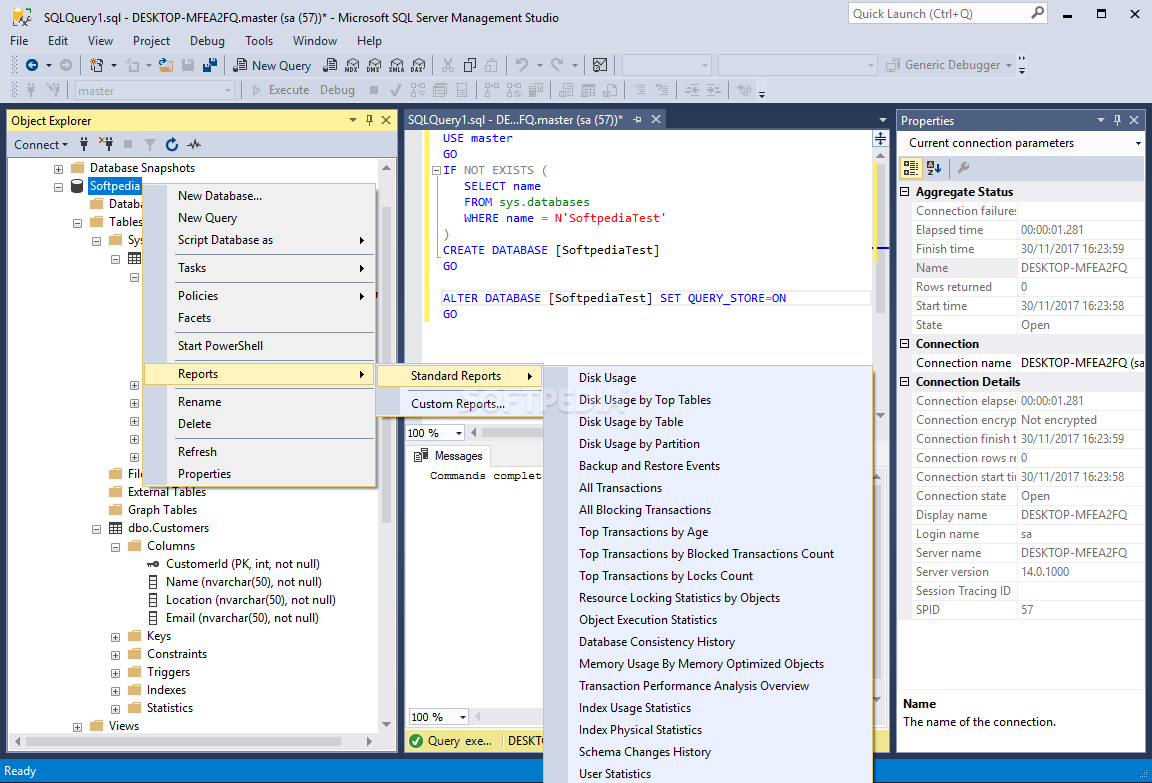Select Disk Usage by Top Tables report

[645, 400]
